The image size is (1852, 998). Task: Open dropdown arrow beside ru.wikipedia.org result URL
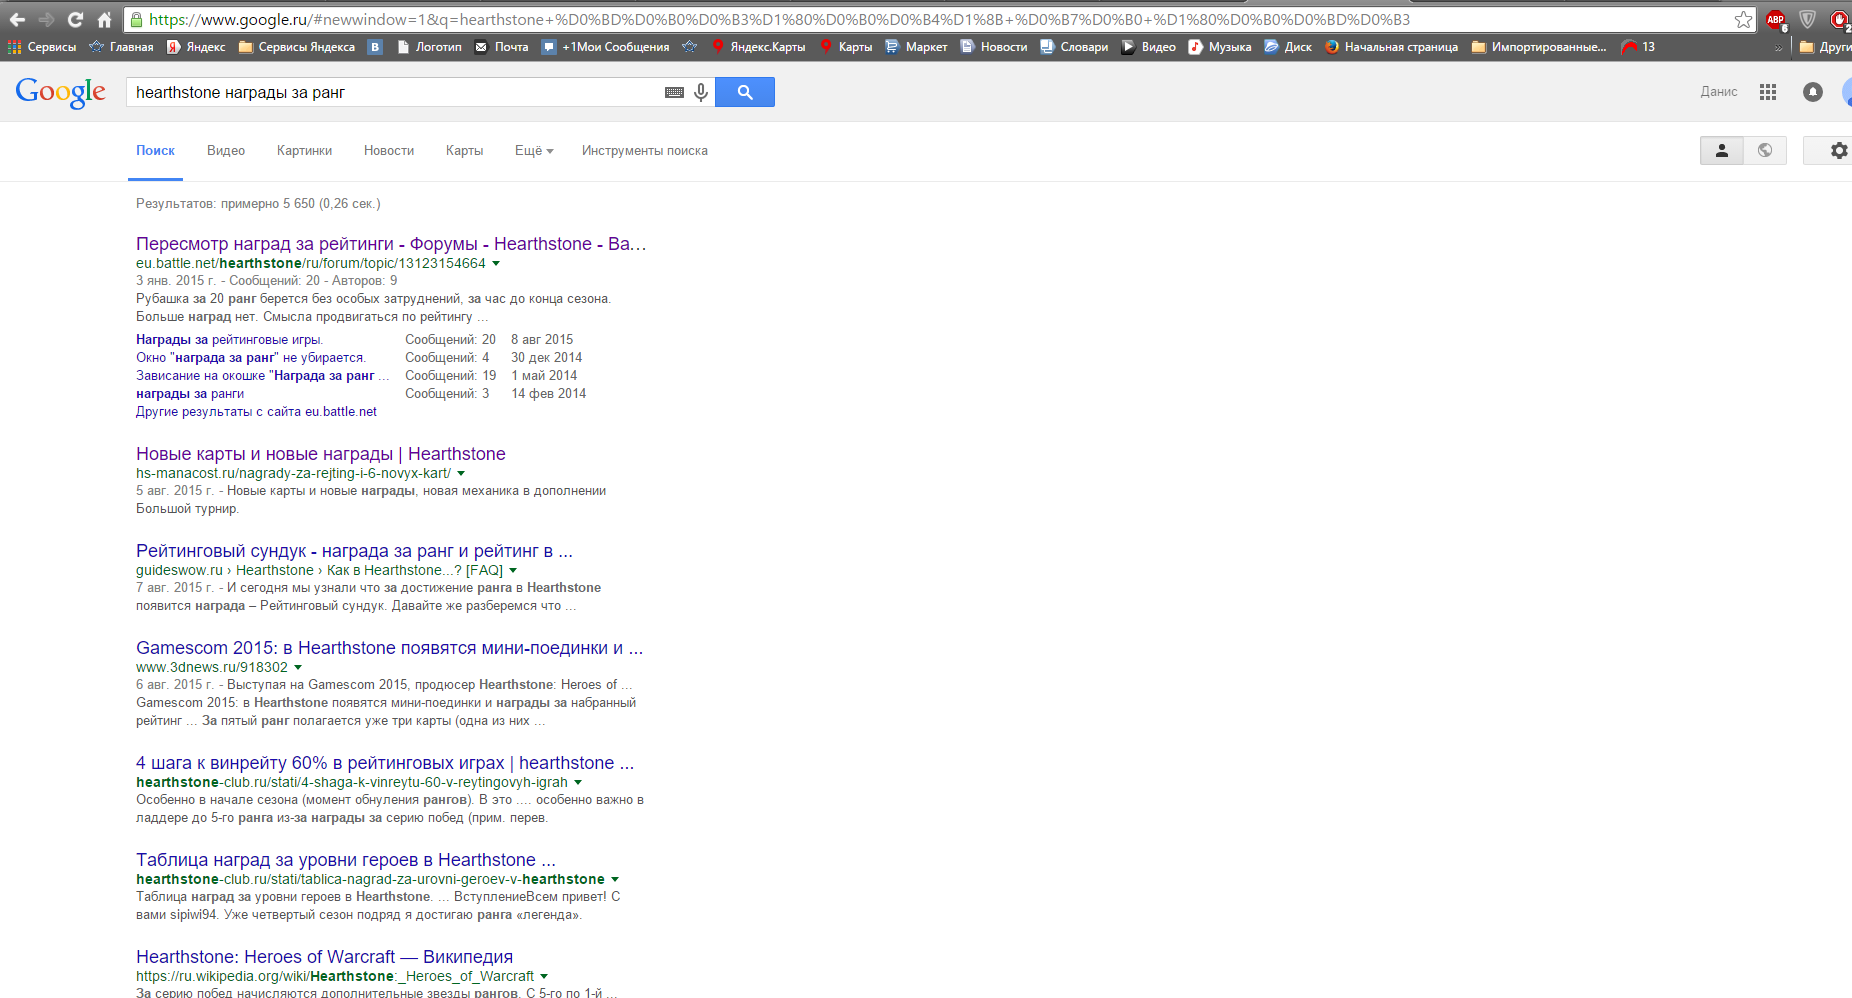pos(544,977)
